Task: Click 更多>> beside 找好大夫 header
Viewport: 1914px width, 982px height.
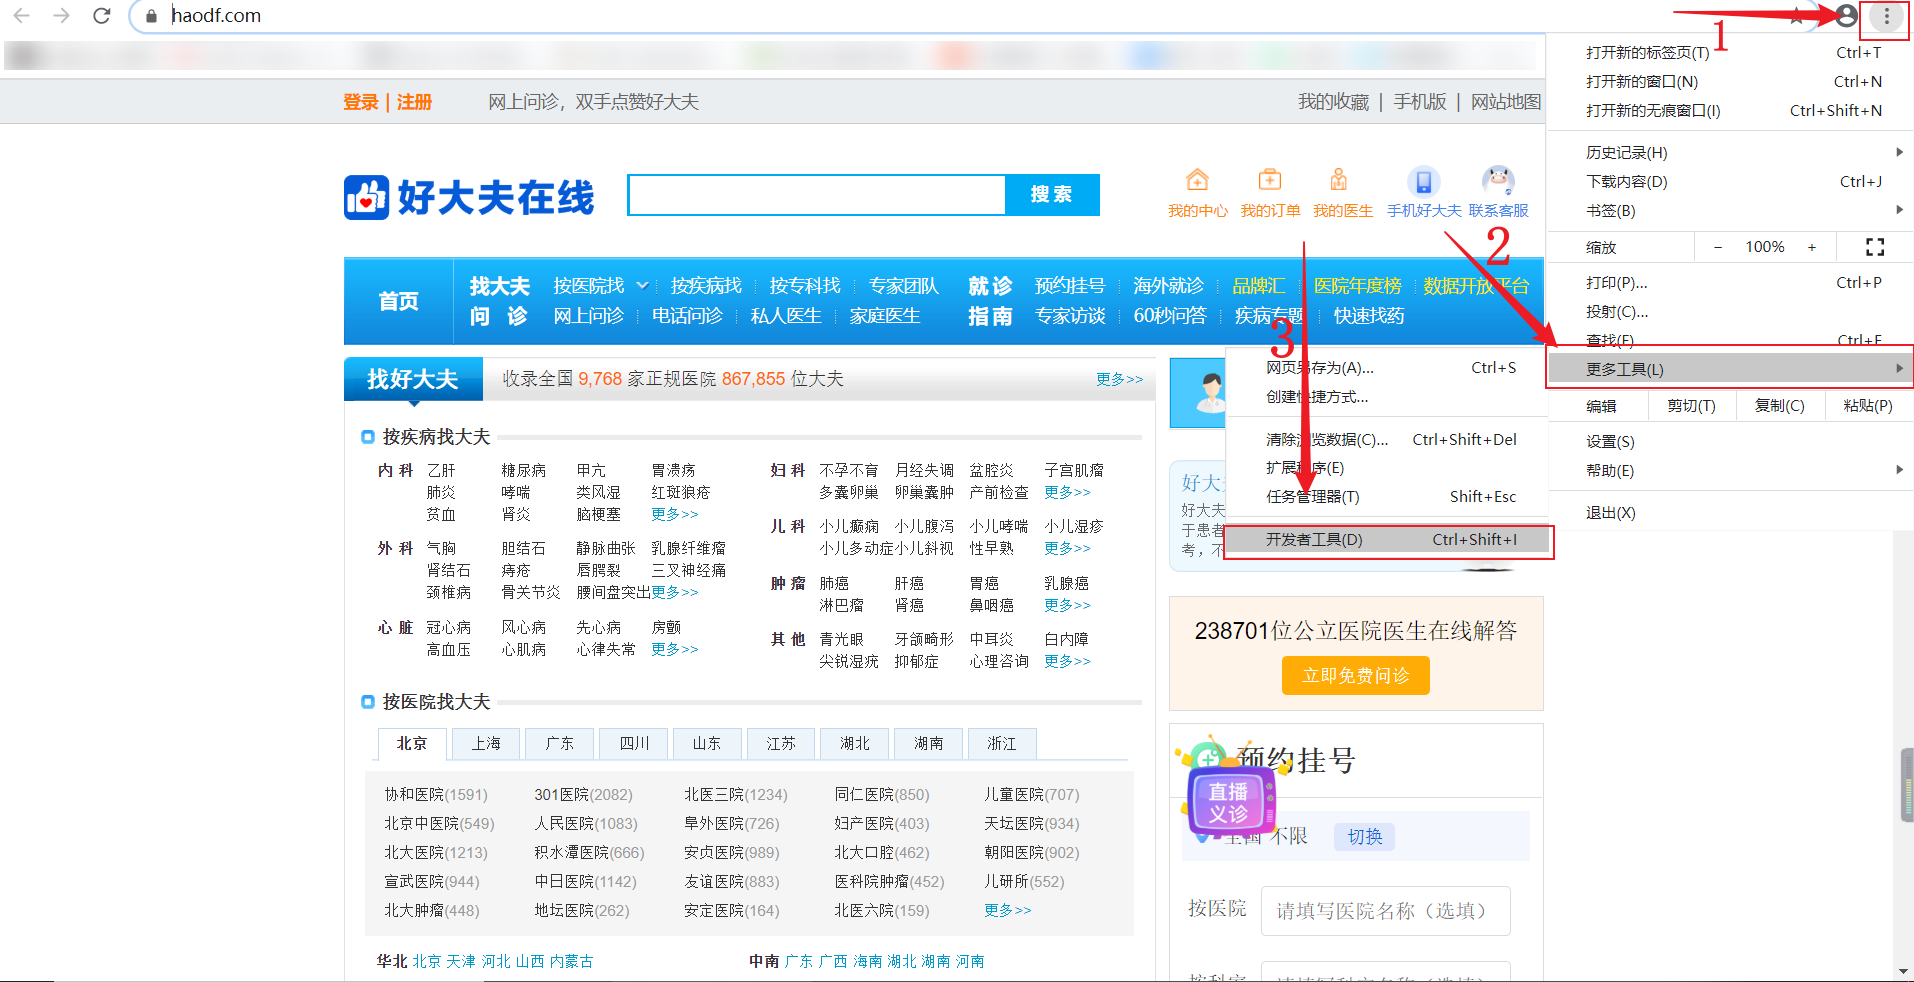Action: pos(1119,379)
